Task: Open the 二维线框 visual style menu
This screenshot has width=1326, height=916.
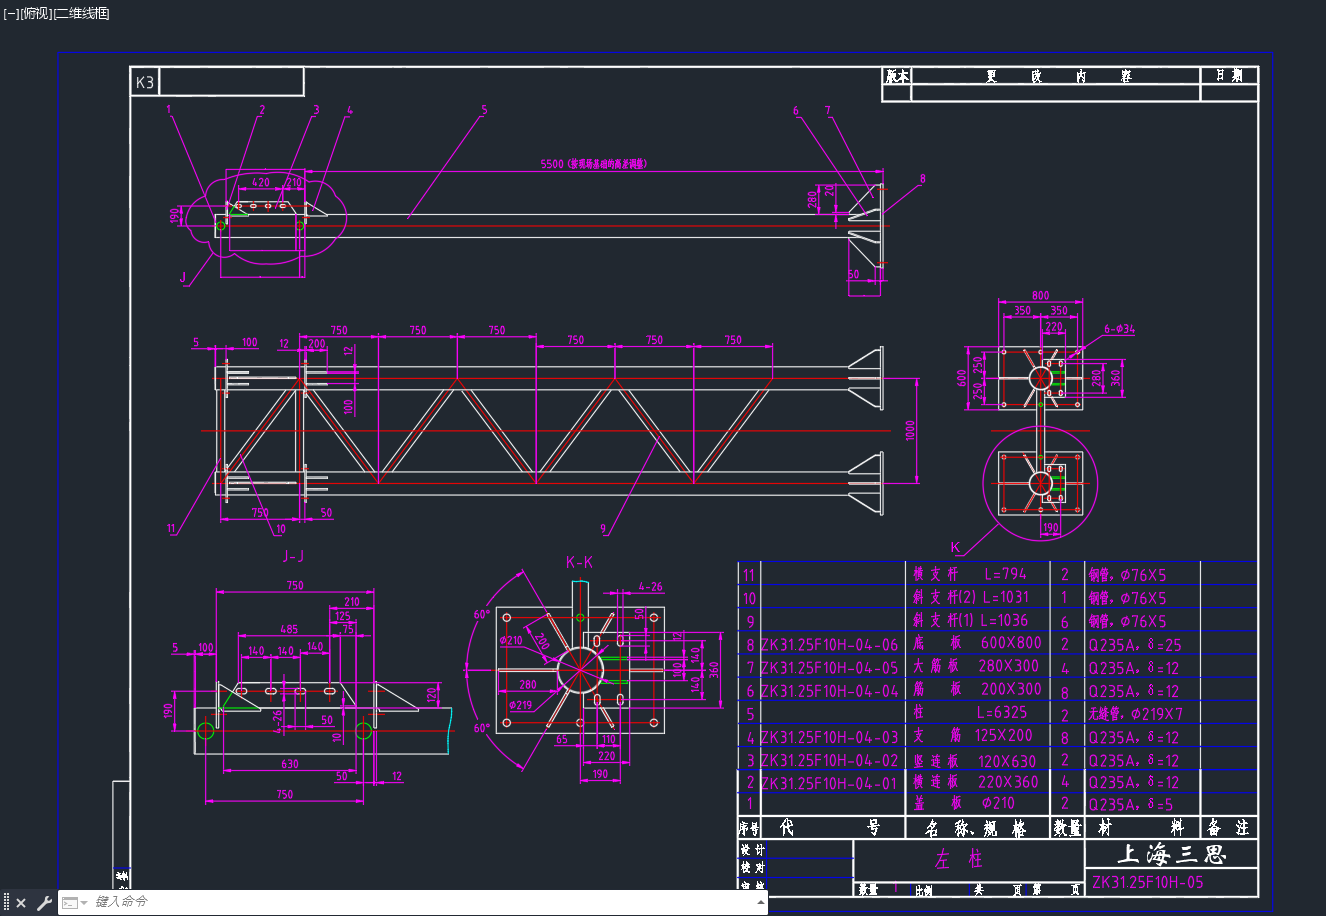Action: (x=82, y=13)
